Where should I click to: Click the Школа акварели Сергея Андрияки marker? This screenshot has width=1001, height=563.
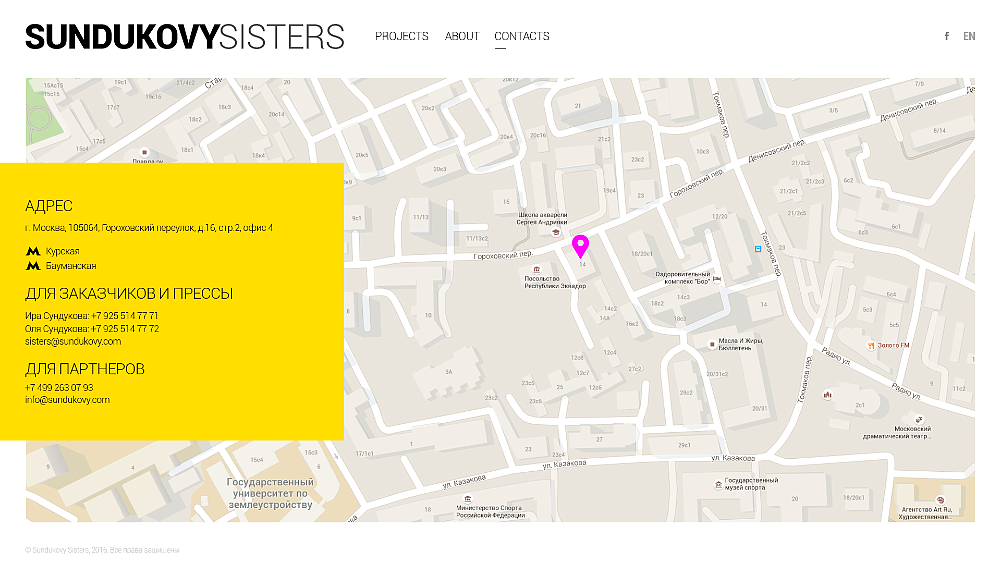pos(555,232)
